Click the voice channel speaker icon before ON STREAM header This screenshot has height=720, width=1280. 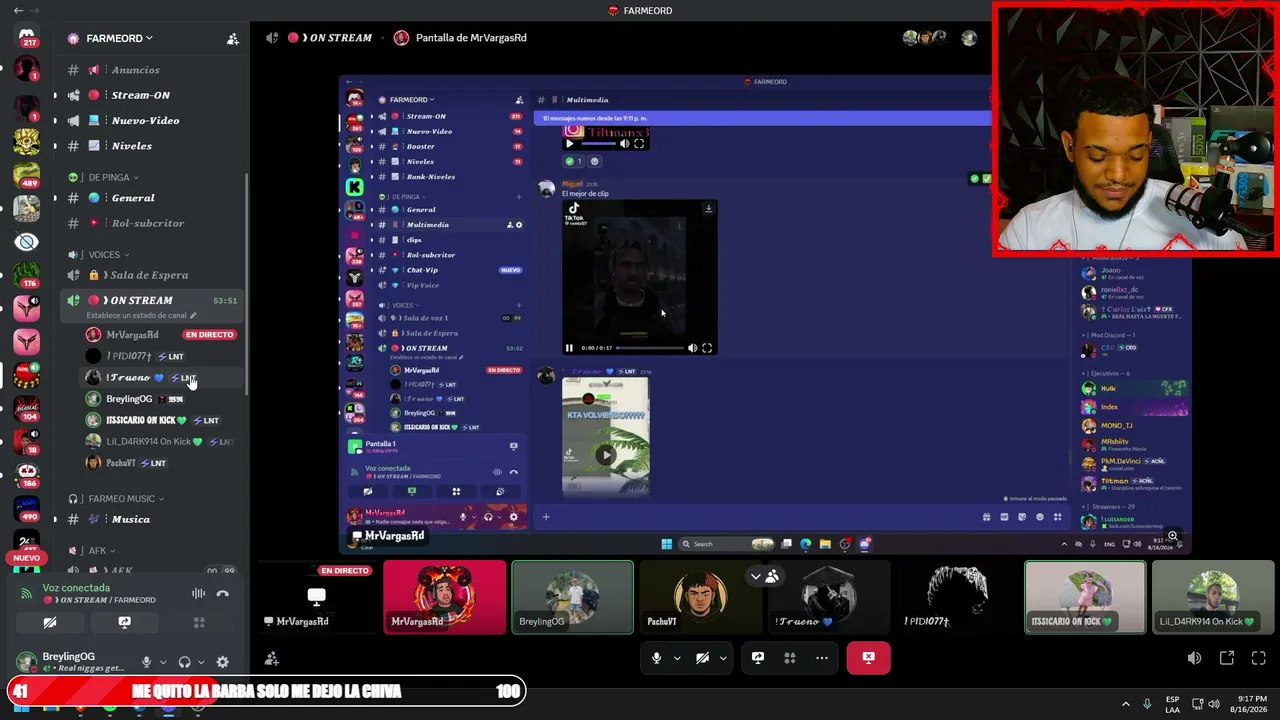point(272,38)
